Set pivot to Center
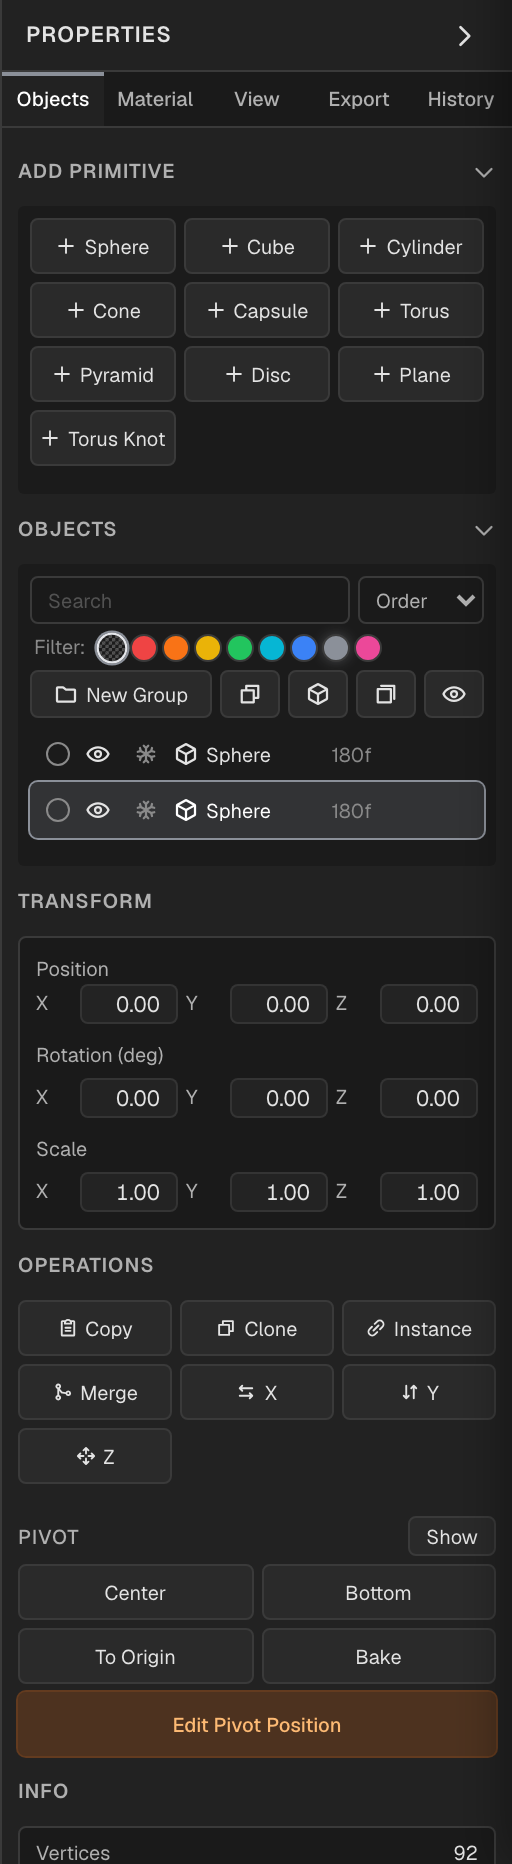 click(136, 1592)
